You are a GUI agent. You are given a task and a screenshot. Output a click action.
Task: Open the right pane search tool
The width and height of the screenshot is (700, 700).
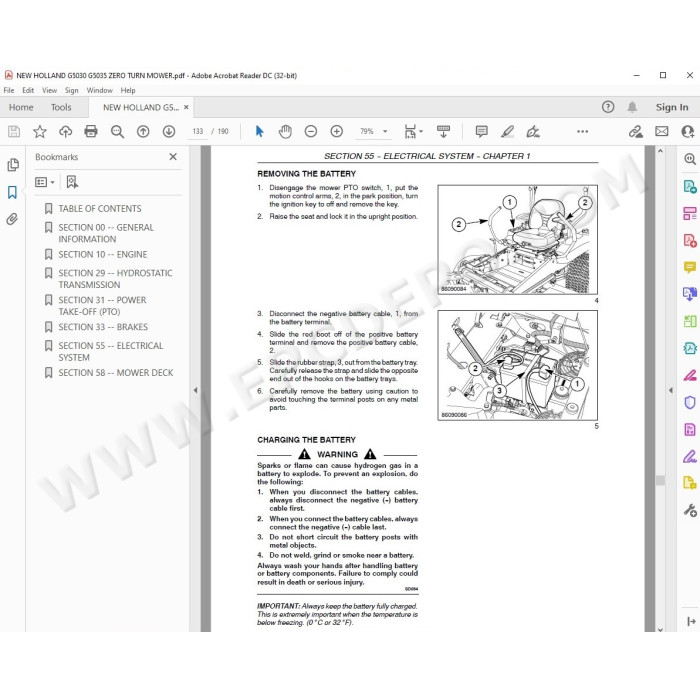690,159
